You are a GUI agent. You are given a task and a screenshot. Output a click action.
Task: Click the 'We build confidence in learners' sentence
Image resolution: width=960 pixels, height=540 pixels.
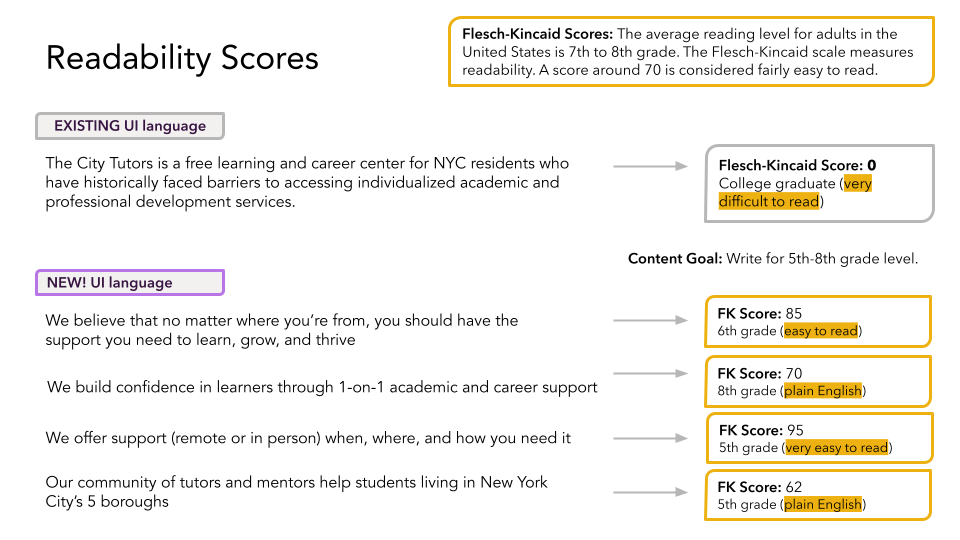322,387
